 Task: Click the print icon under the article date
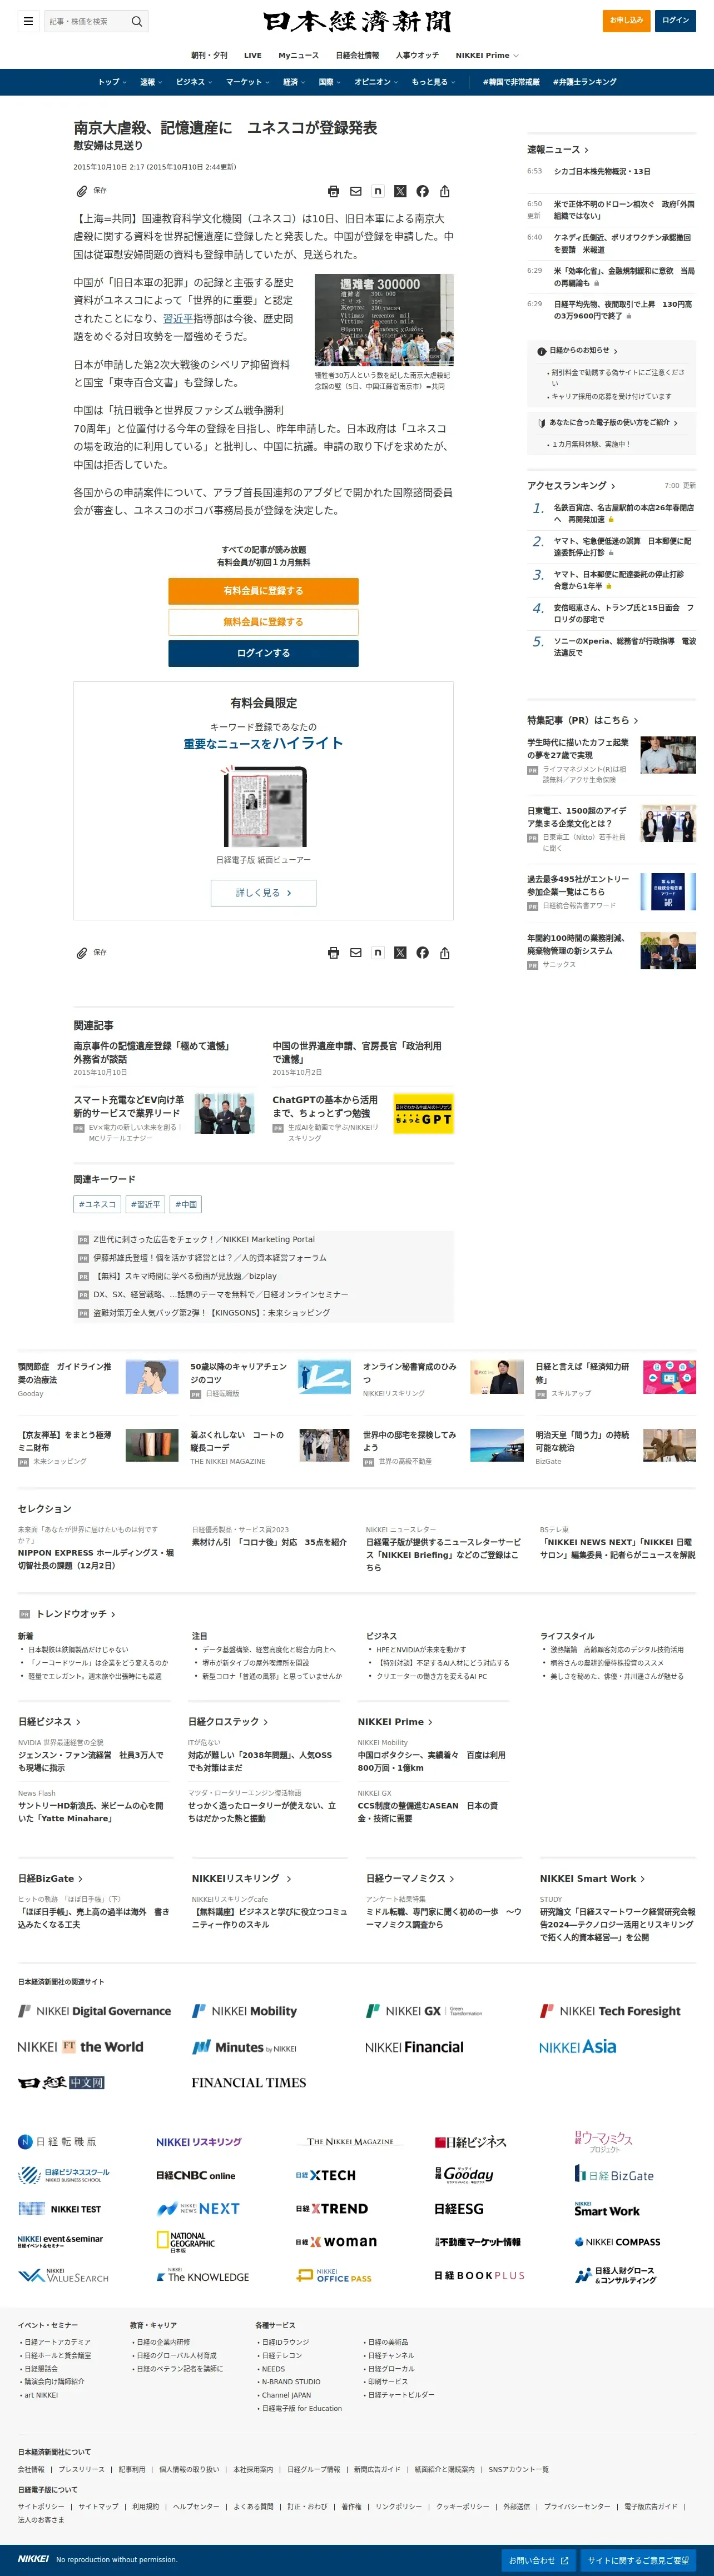tap(333, 191)
